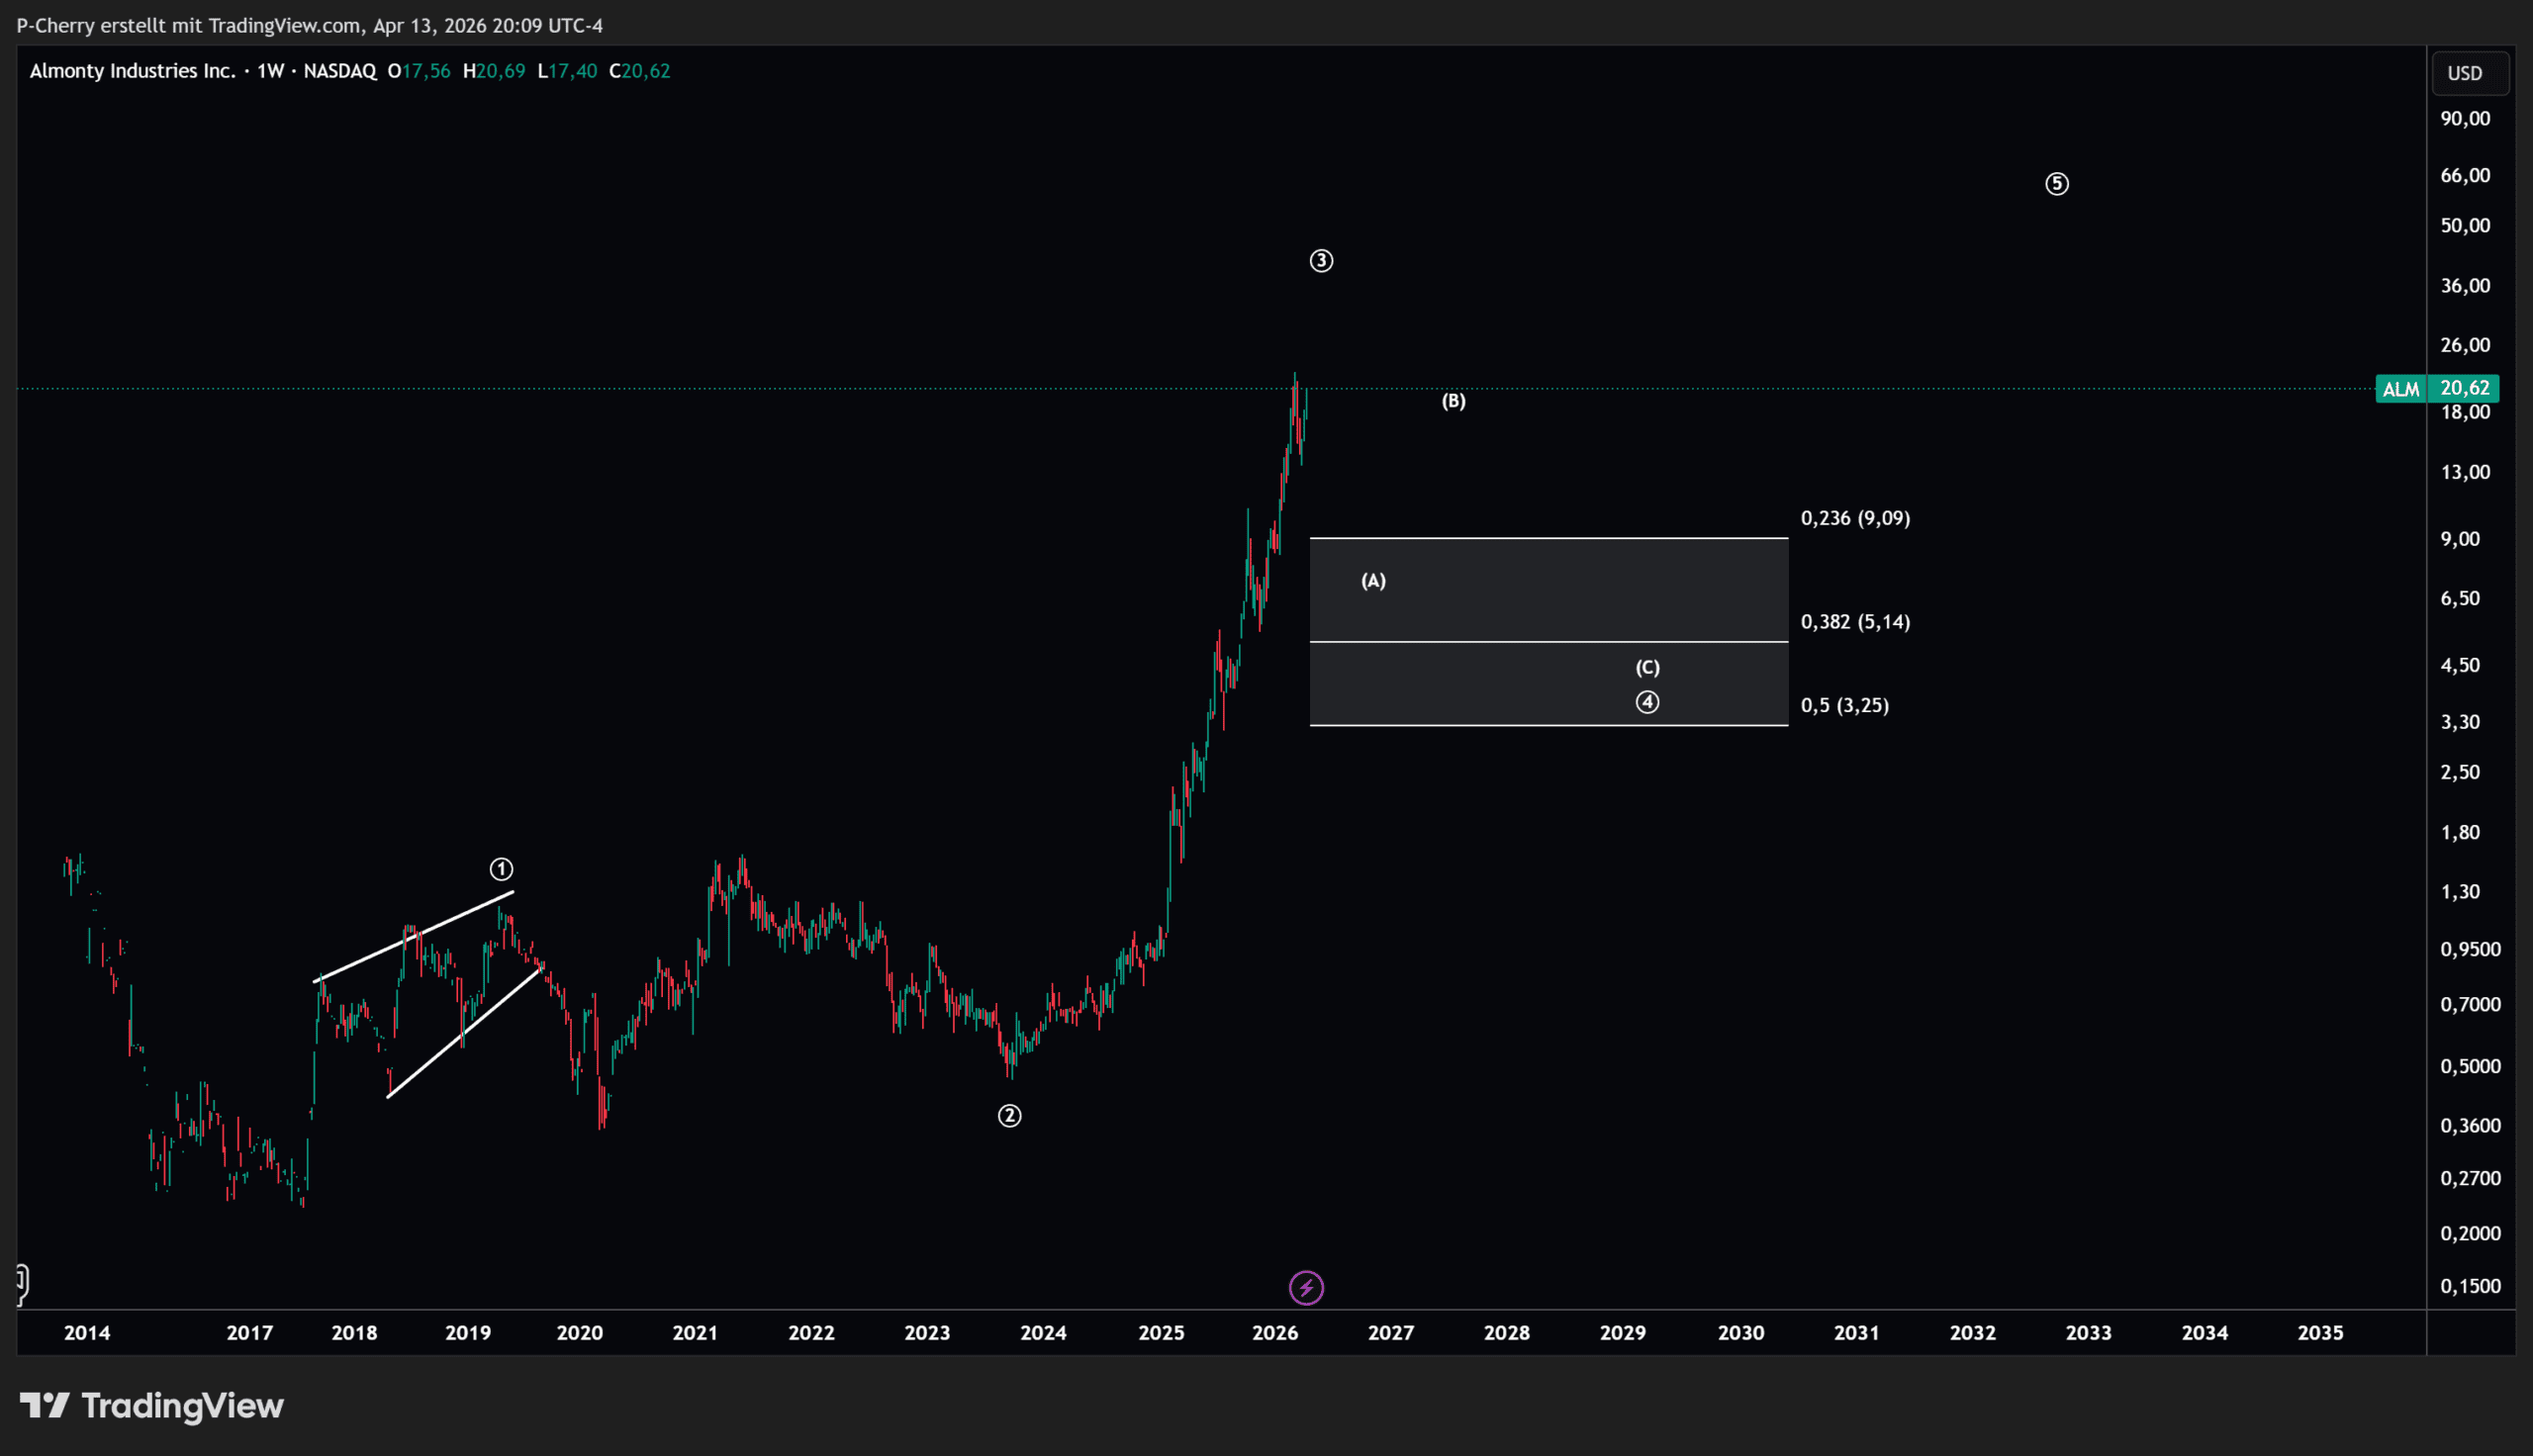Click the 1W interval in chart legend
2533x1456 pixels.
tap(270, 71)
